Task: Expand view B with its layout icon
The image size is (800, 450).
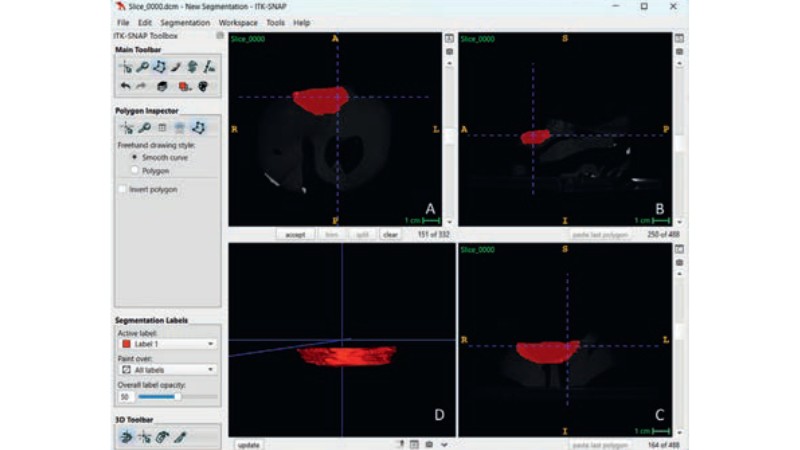Action: (679, 38)
